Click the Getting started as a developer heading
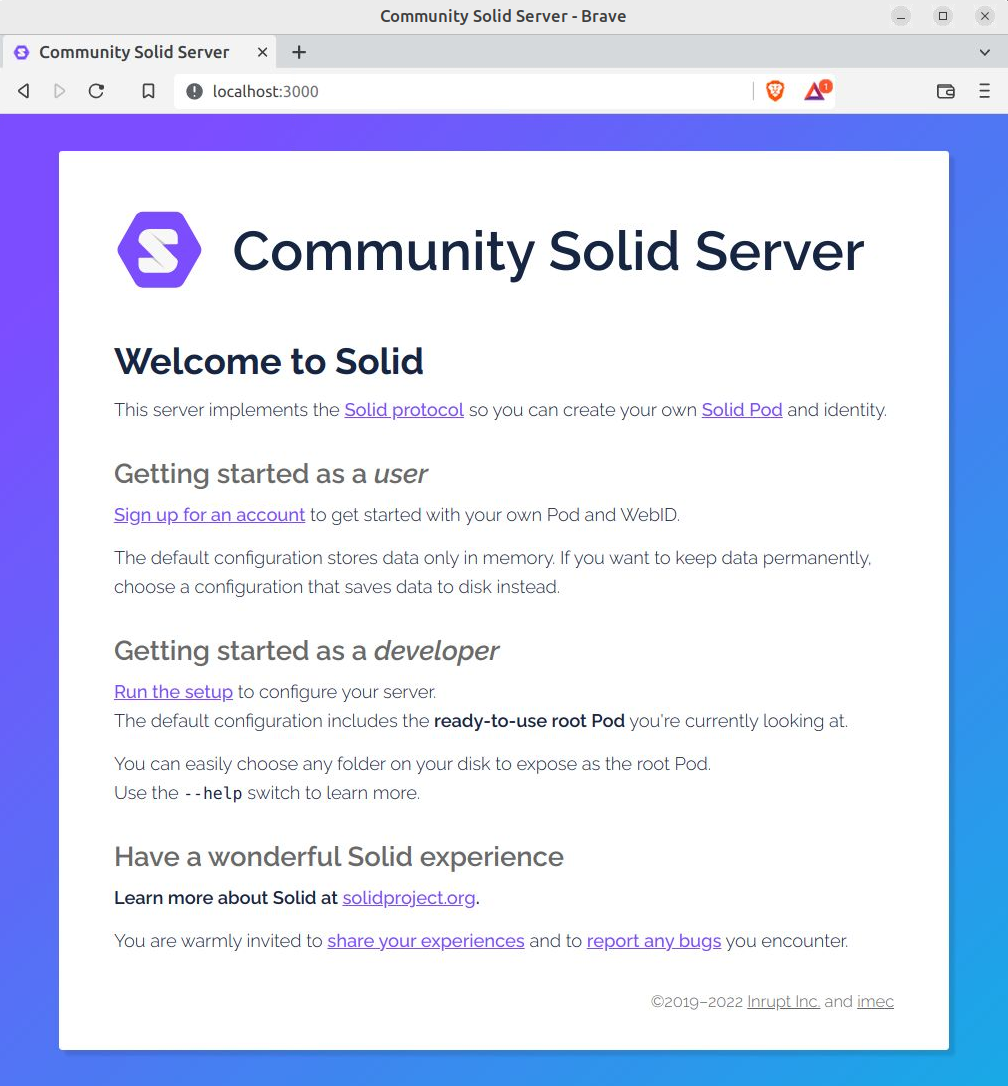The image size is (1008, 1086). point(306,651)
